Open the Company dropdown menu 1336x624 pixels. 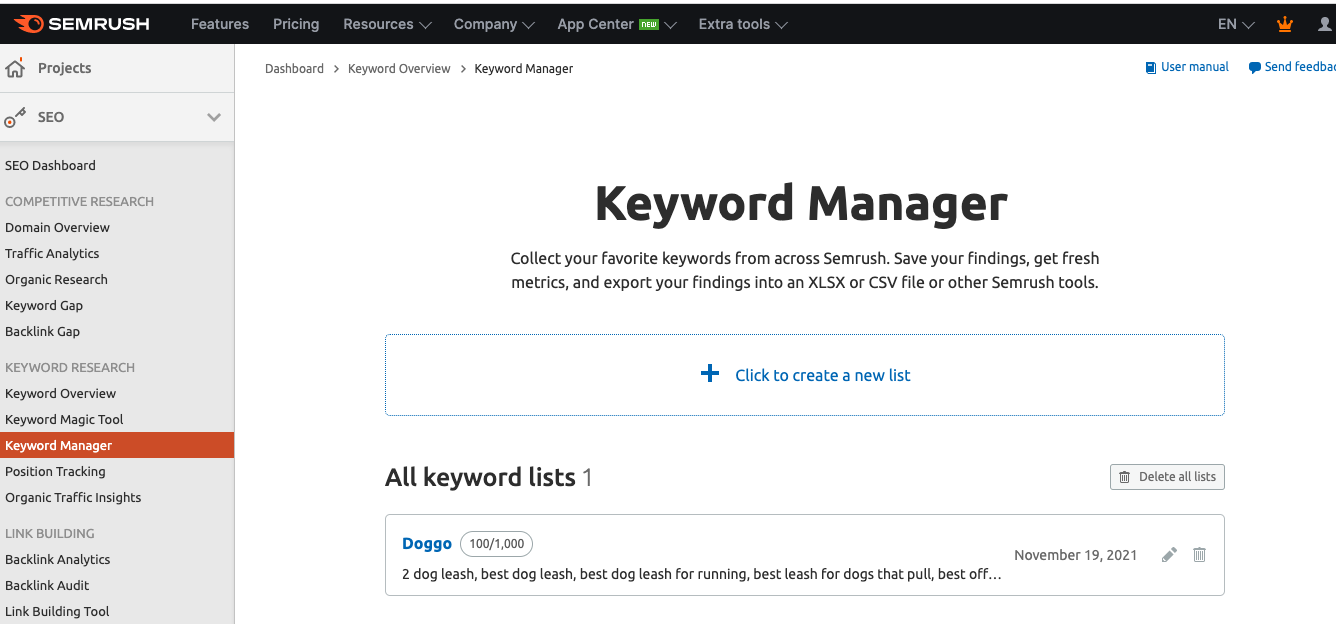pyautogui.click(x=494, y=24)
